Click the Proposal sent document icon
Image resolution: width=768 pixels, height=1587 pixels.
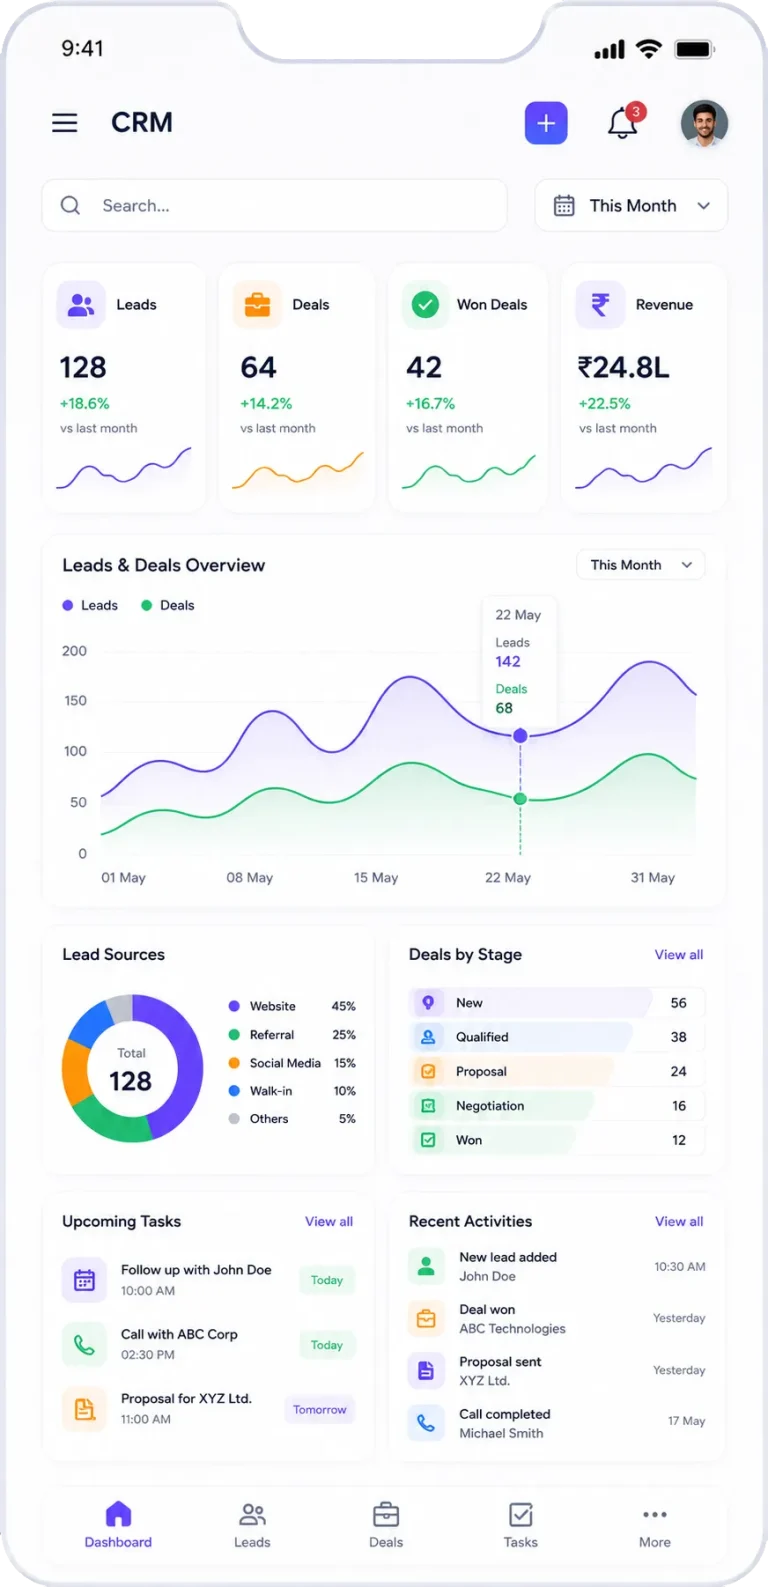[x=426, y=1370]
